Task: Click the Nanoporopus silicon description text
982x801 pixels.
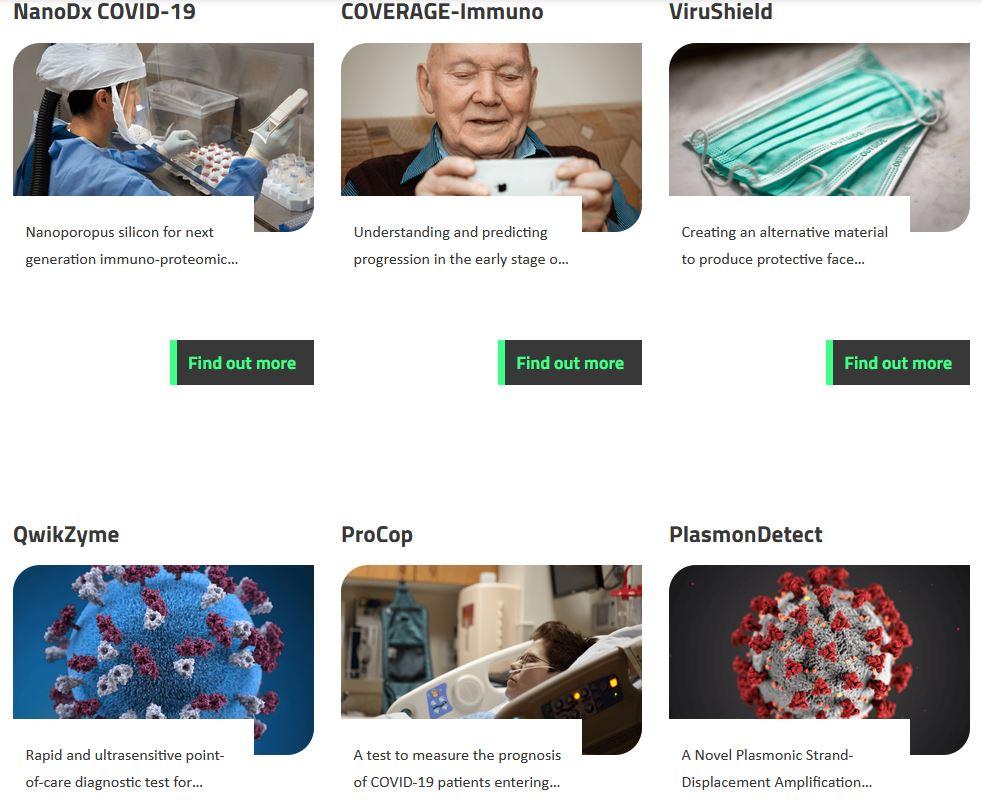Action: [132, 245]
